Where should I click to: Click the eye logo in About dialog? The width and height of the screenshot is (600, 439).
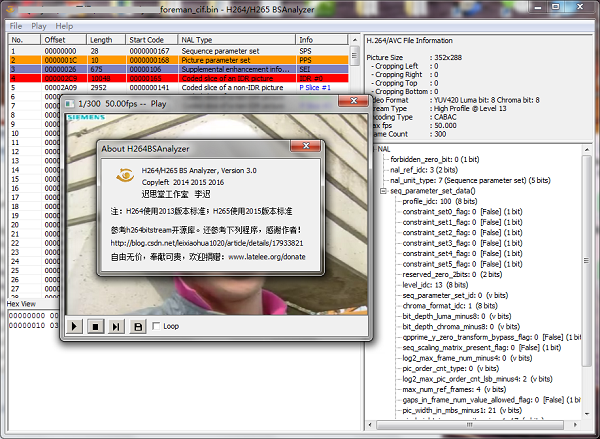point(125,175)
